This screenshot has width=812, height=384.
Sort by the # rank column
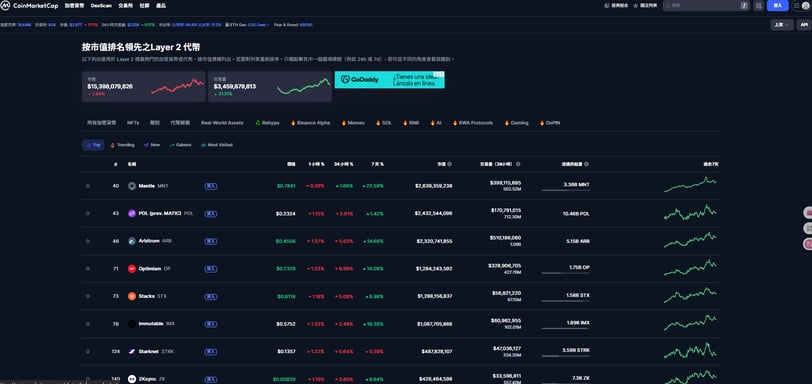tap(116, 164)
